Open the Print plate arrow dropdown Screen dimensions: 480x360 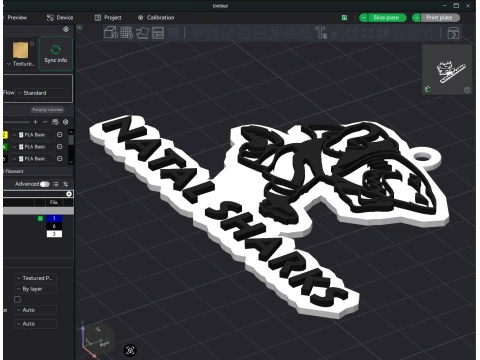point(417,18)
